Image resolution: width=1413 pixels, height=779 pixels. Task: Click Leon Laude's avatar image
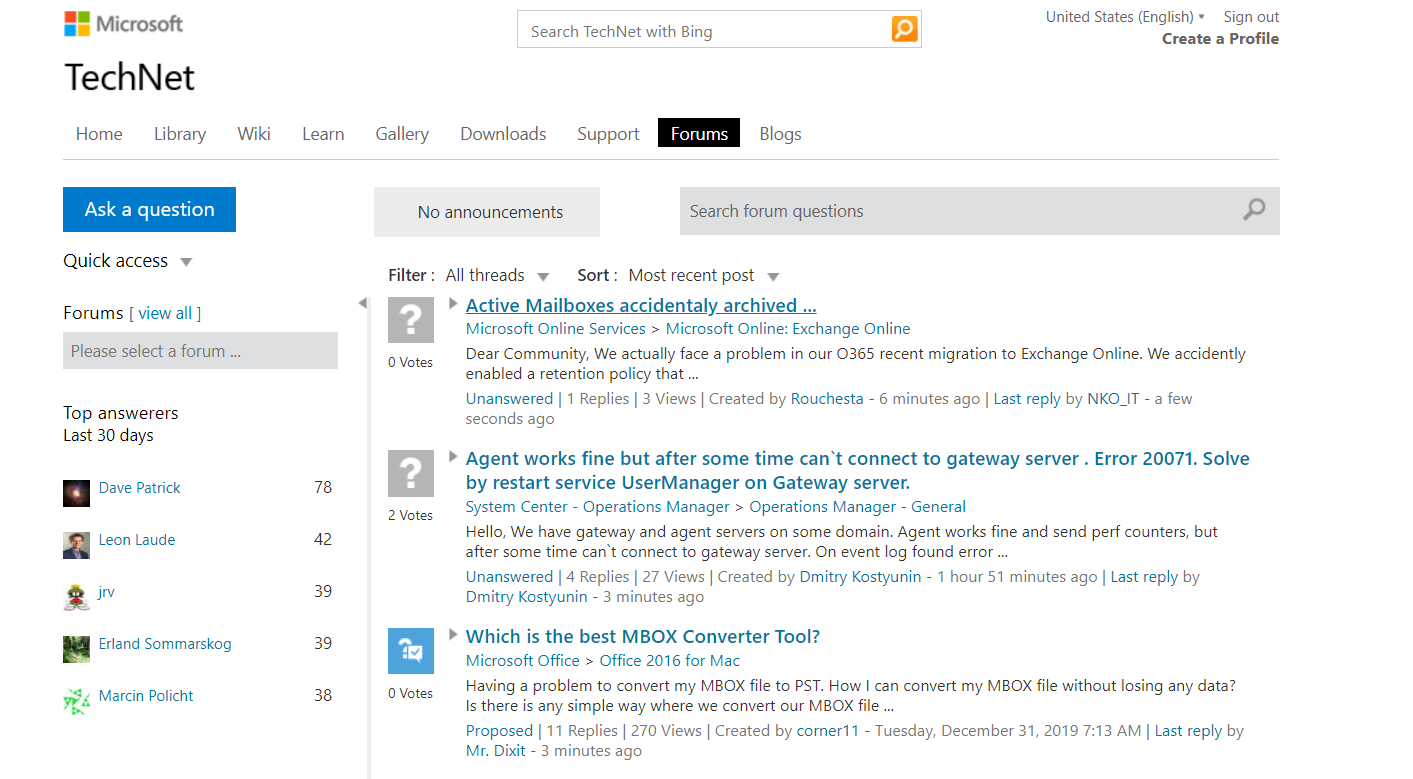(76, 545)
